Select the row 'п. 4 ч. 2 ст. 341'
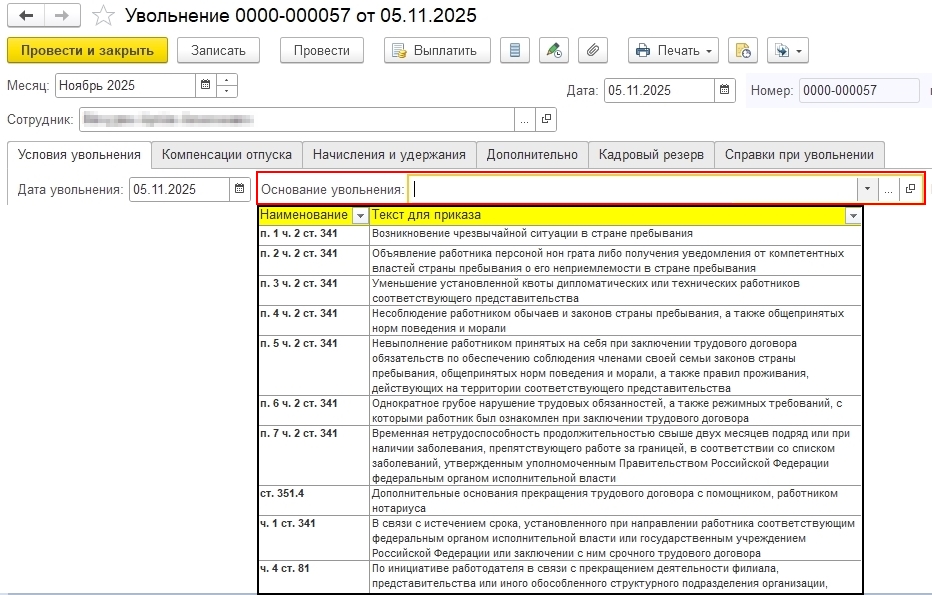 [560, 320]
